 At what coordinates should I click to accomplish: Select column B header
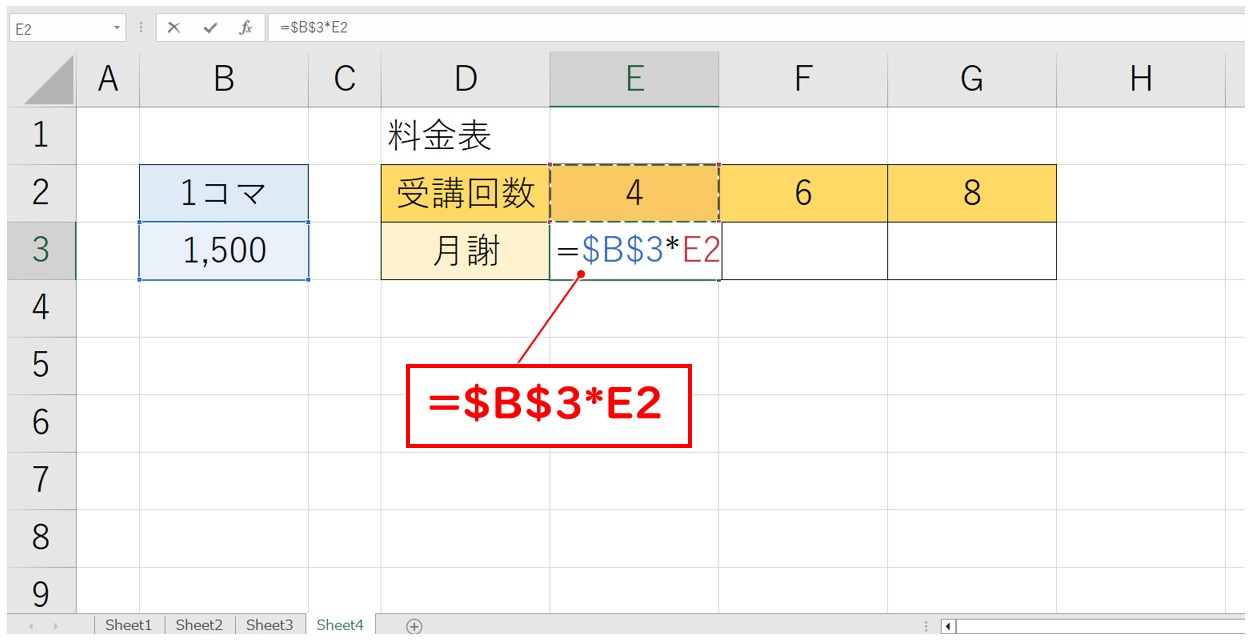tap(224, 80)
